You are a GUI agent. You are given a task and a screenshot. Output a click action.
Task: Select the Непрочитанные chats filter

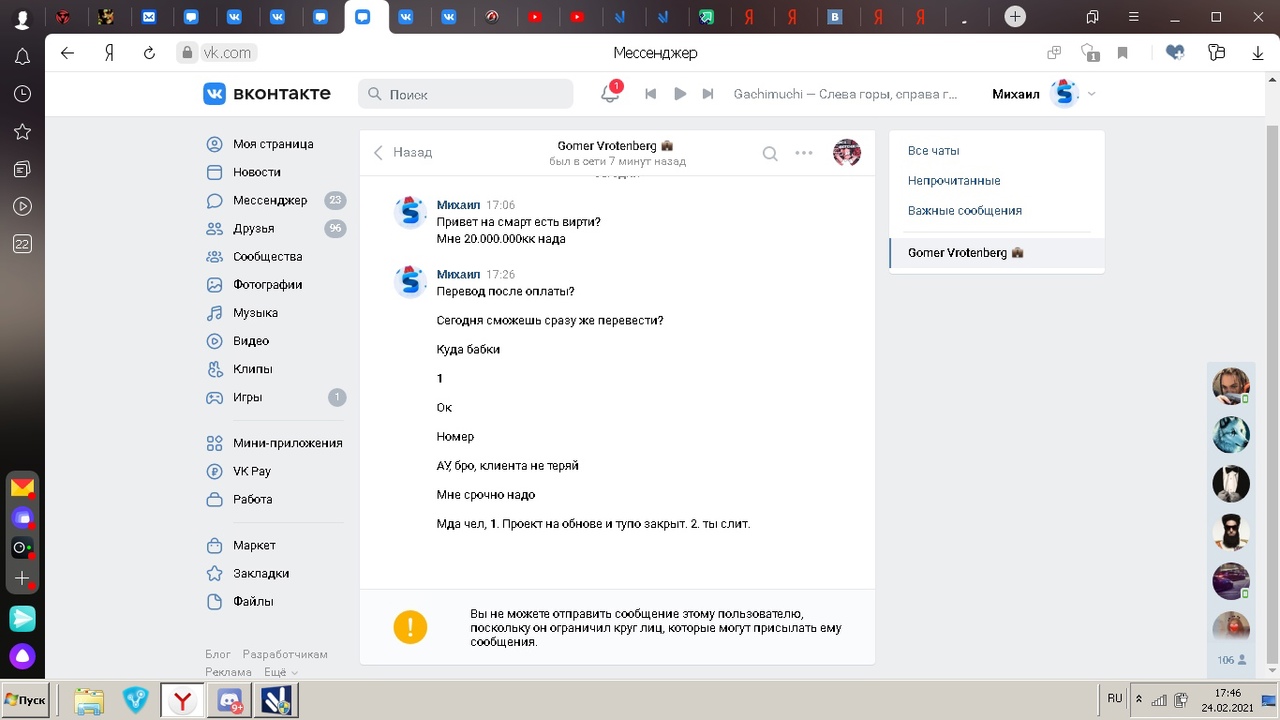tap(954, 181)
